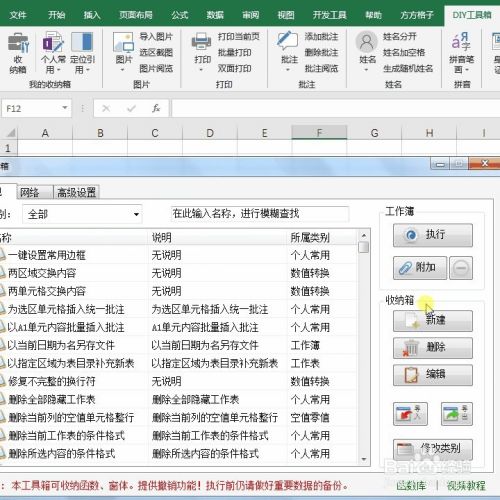This screenshot has height=500, width=500.
Task: Cancel formula entry with the X icon
Action: point(106,108)
